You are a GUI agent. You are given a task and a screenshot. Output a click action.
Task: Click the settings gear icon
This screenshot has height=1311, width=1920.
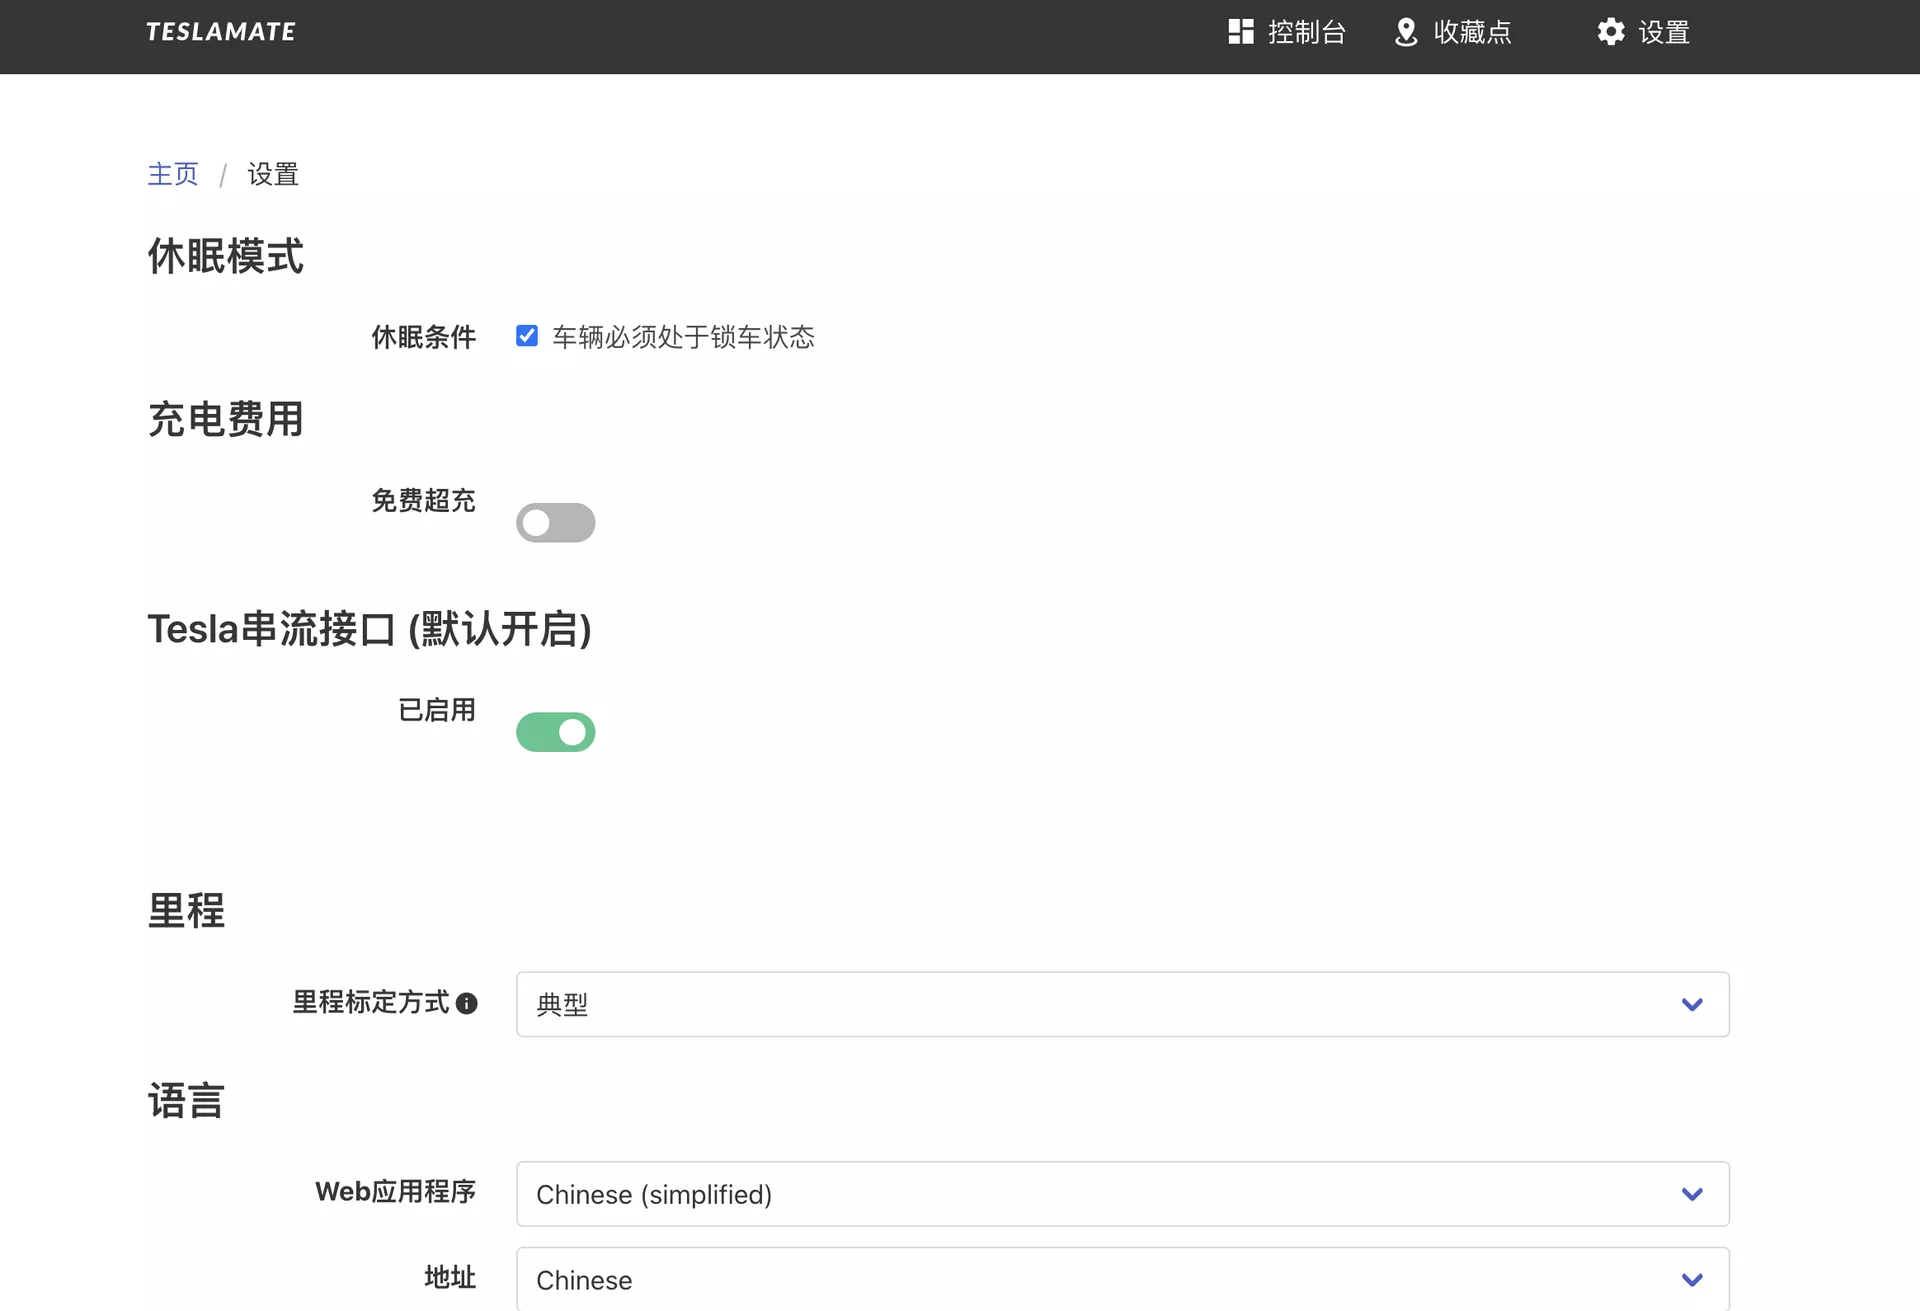(1611, 32)
